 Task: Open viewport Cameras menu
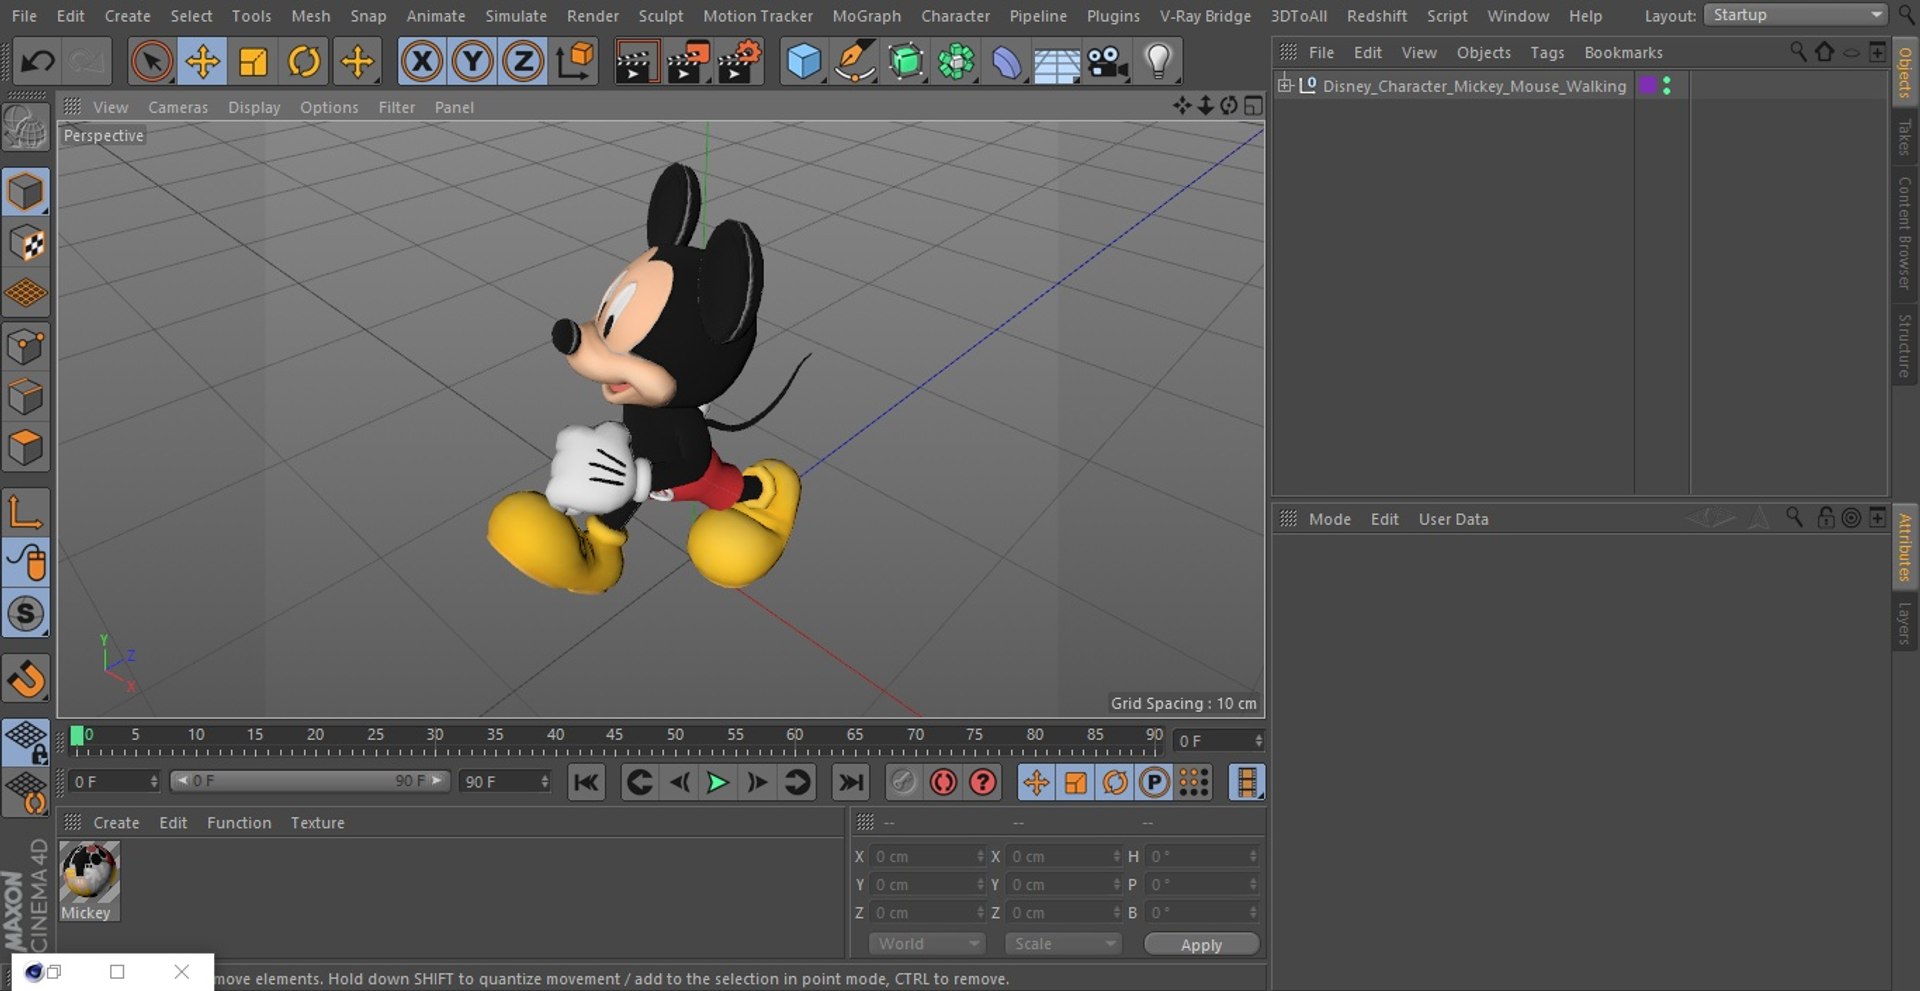click(178, 107)
